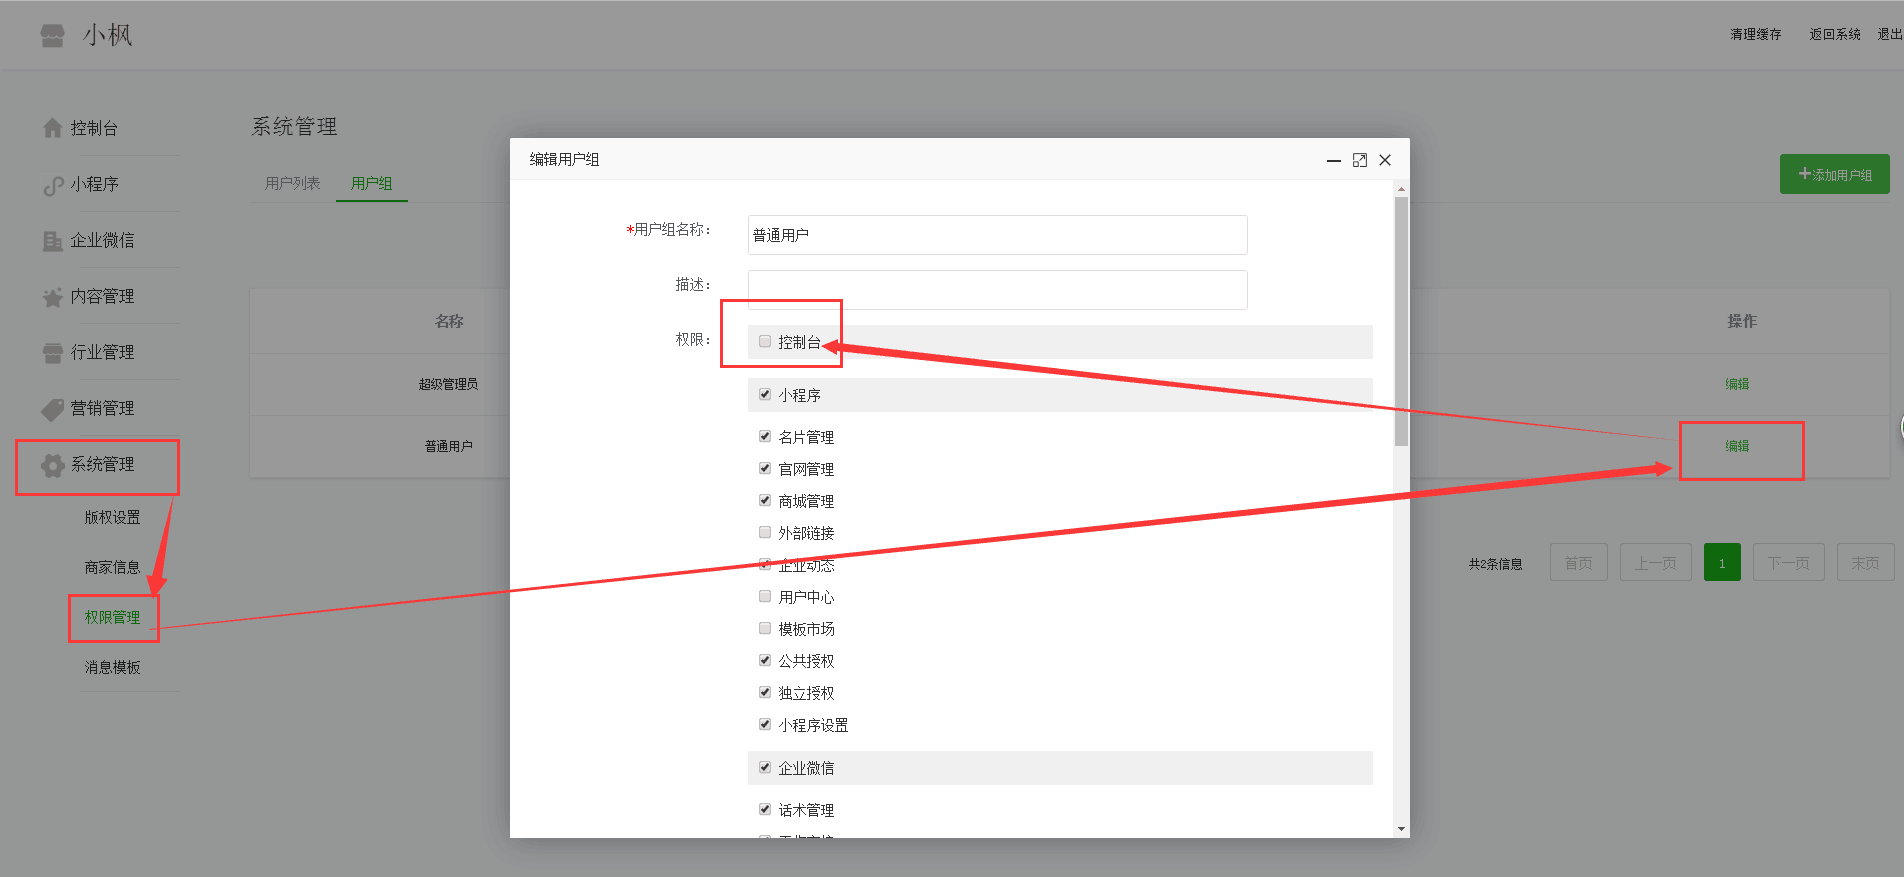Click into the 描述 input field
The width and height of the screenshot is (1904, 877).
click(x=997, y=290)
